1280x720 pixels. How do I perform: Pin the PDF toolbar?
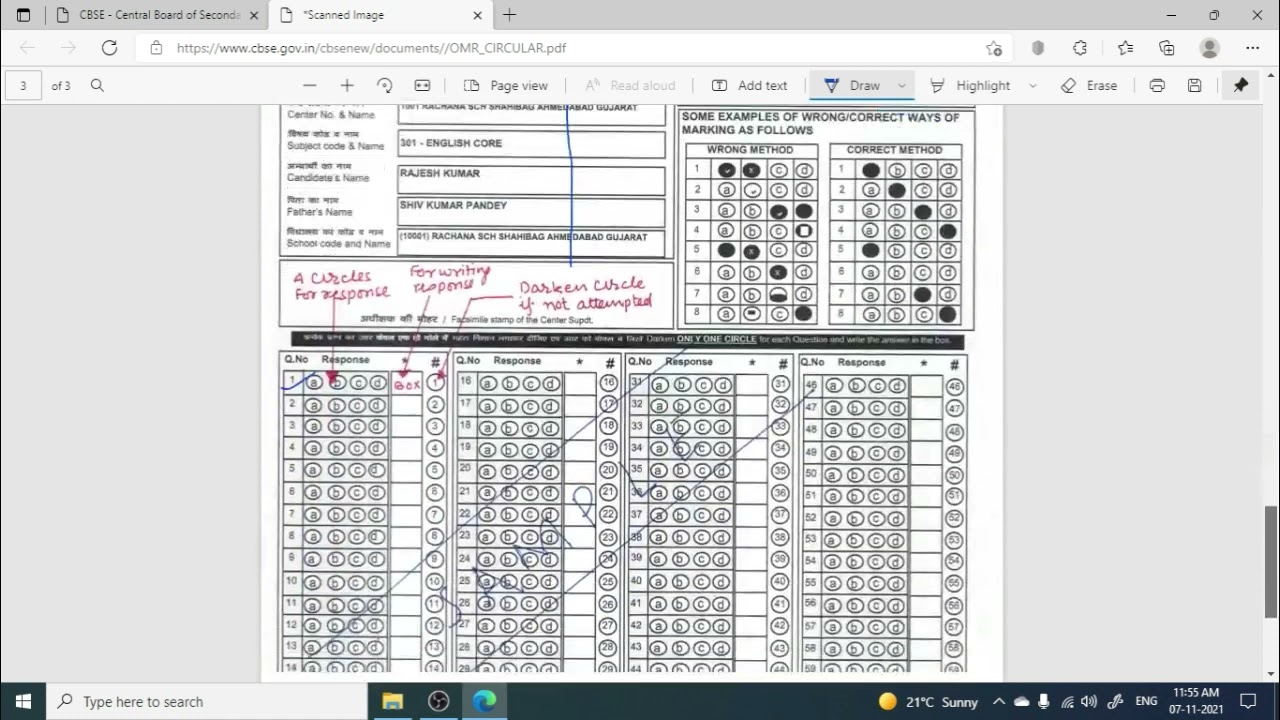click(x=1241, y=86)
